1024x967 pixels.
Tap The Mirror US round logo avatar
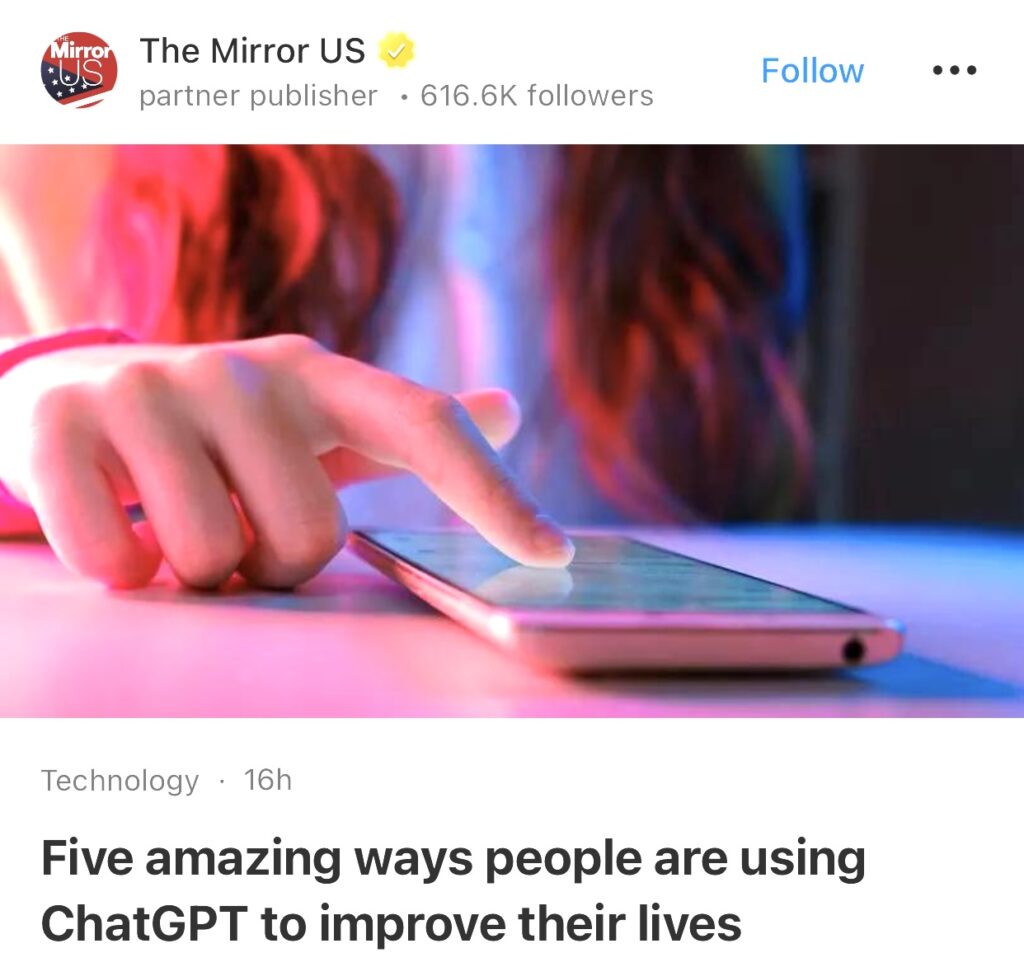pos(79,70)
